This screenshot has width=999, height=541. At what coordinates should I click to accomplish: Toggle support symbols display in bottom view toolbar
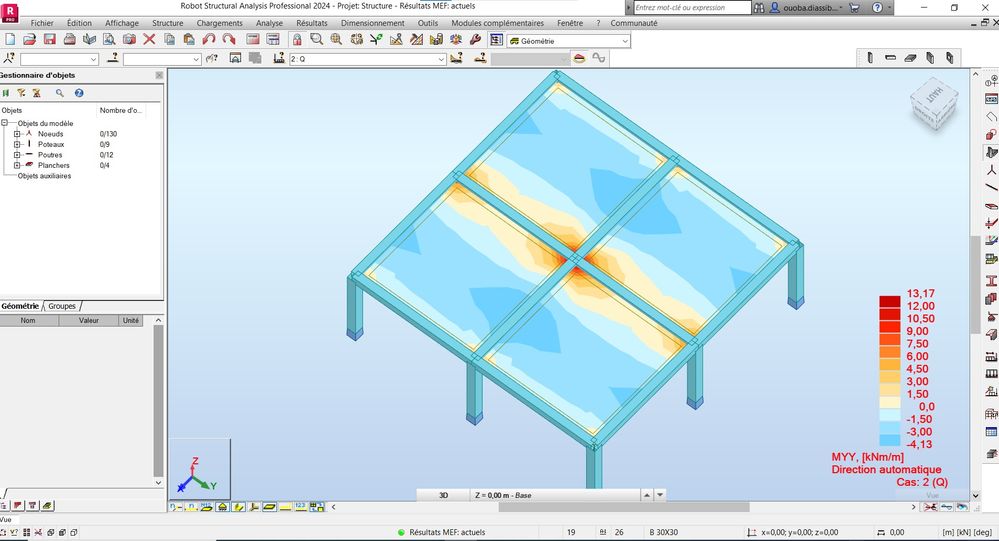[x=222, y=507]
